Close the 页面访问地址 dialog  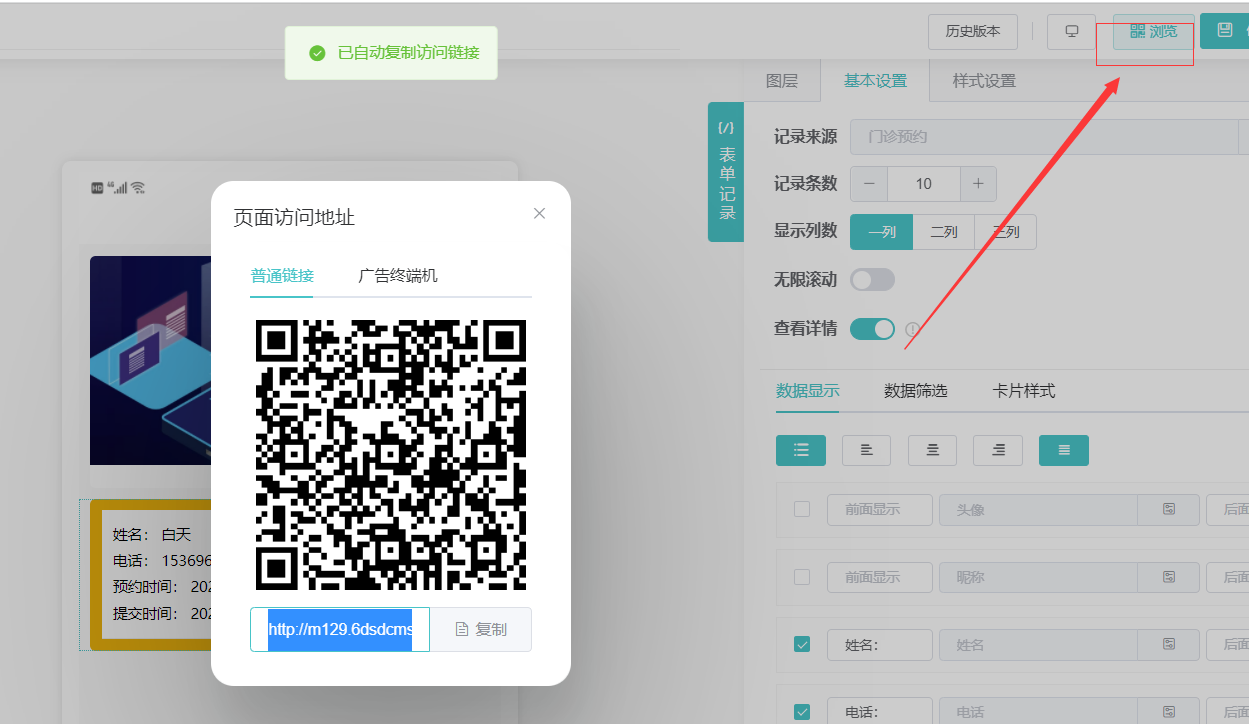pos(540,213)
